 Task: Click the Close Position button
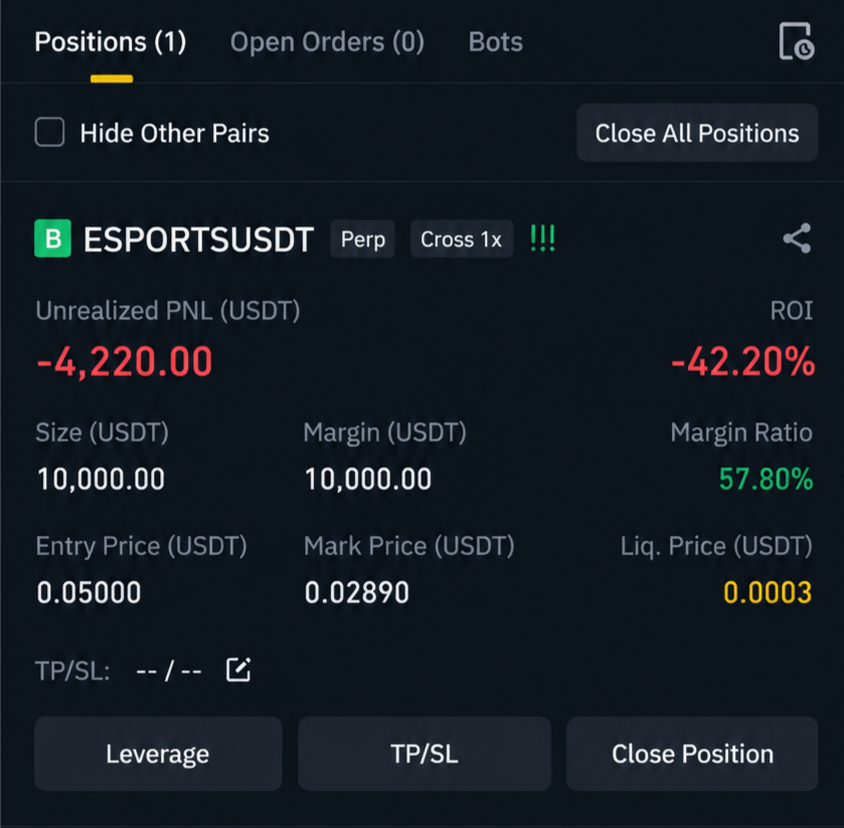click(692, 753)
